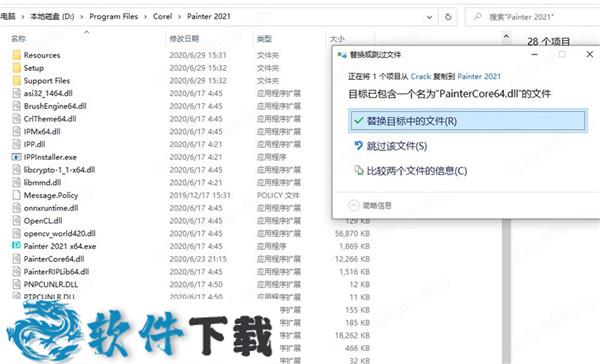Close the replace or skip files dialog
The image size is (600, 364).
pyautogui.click(x=590, y=54)
